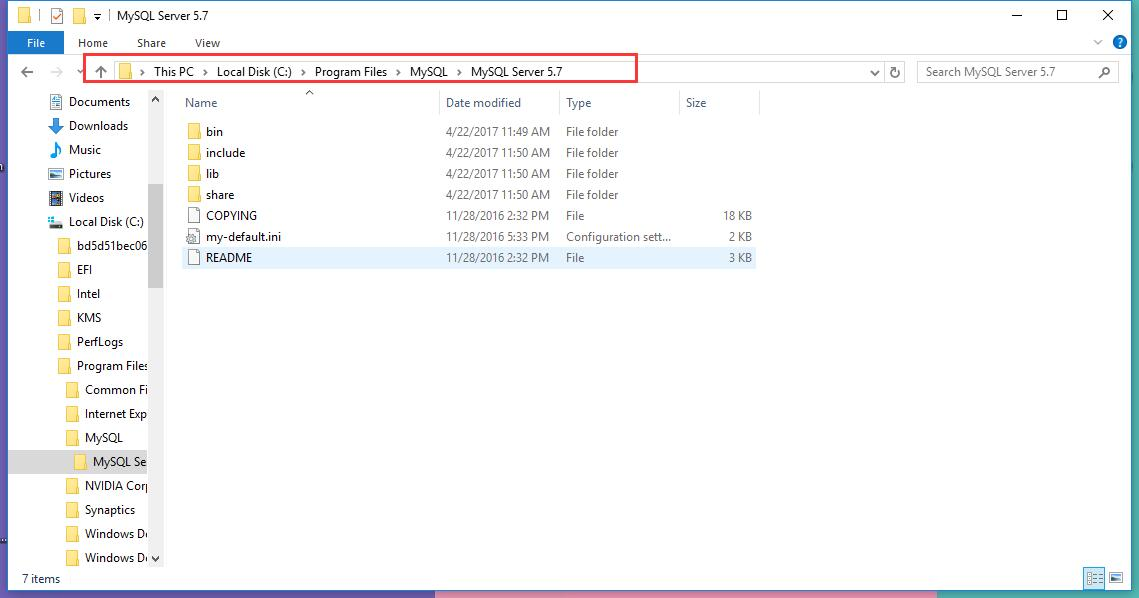Viewport: 1139px width, 598px height.
Task: Open Music in the navigation pane
Action: (x=84, y=150)
